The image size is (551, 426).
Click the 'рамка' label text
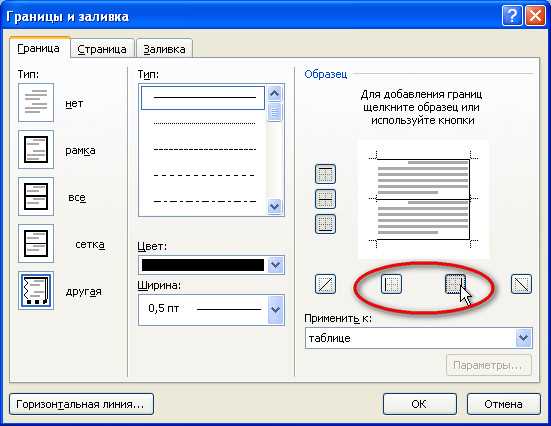80,150
